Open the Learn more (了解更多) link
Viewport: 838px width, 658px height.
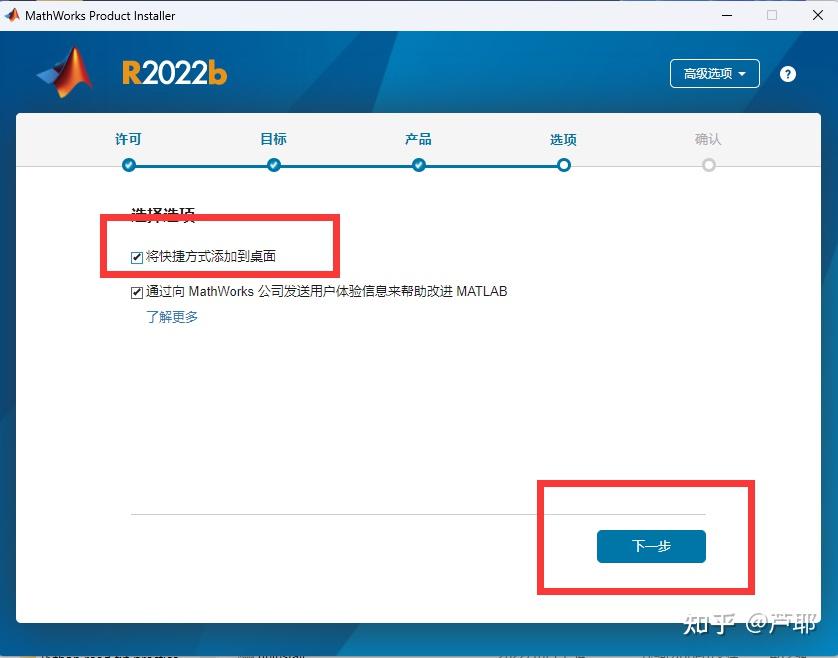[x=172, y=317]
